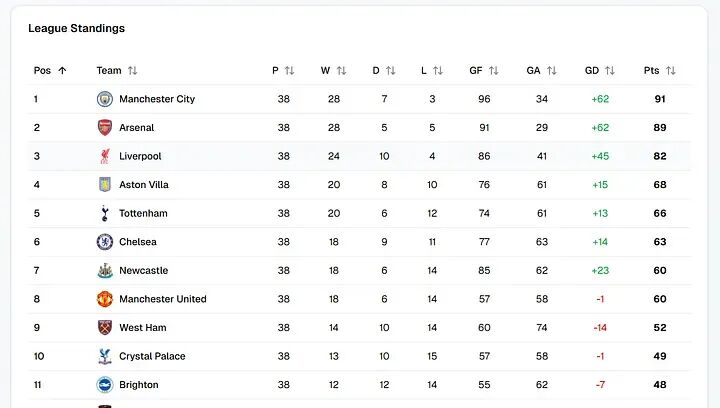Select the Liverpool table row
720x408 pixels.
[360, 156]
